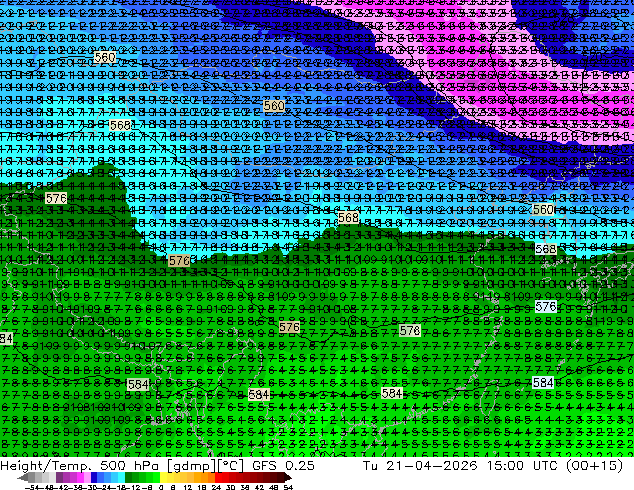Screen dimensions: 634x490
Task: Click the "15:00 UTC" time text
Action: [x=524, y=466]
